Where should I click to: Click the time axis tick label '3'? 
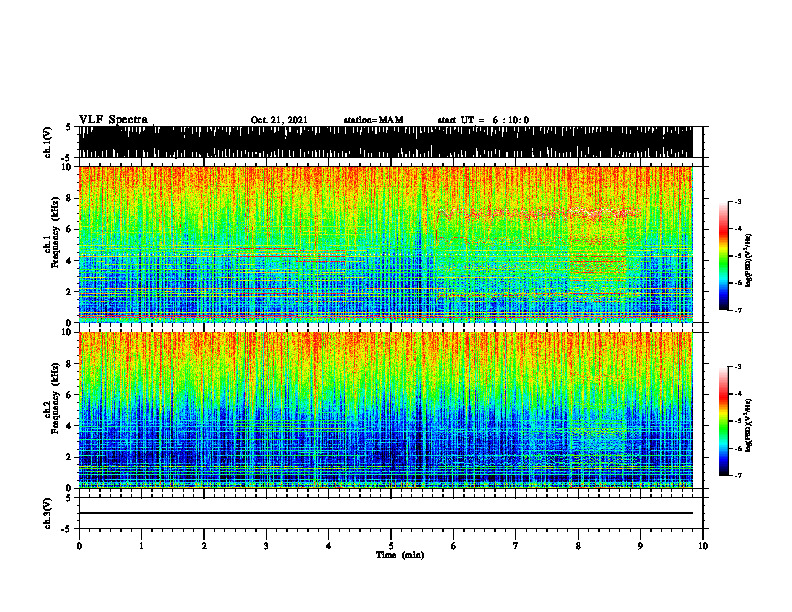[266, 546]
